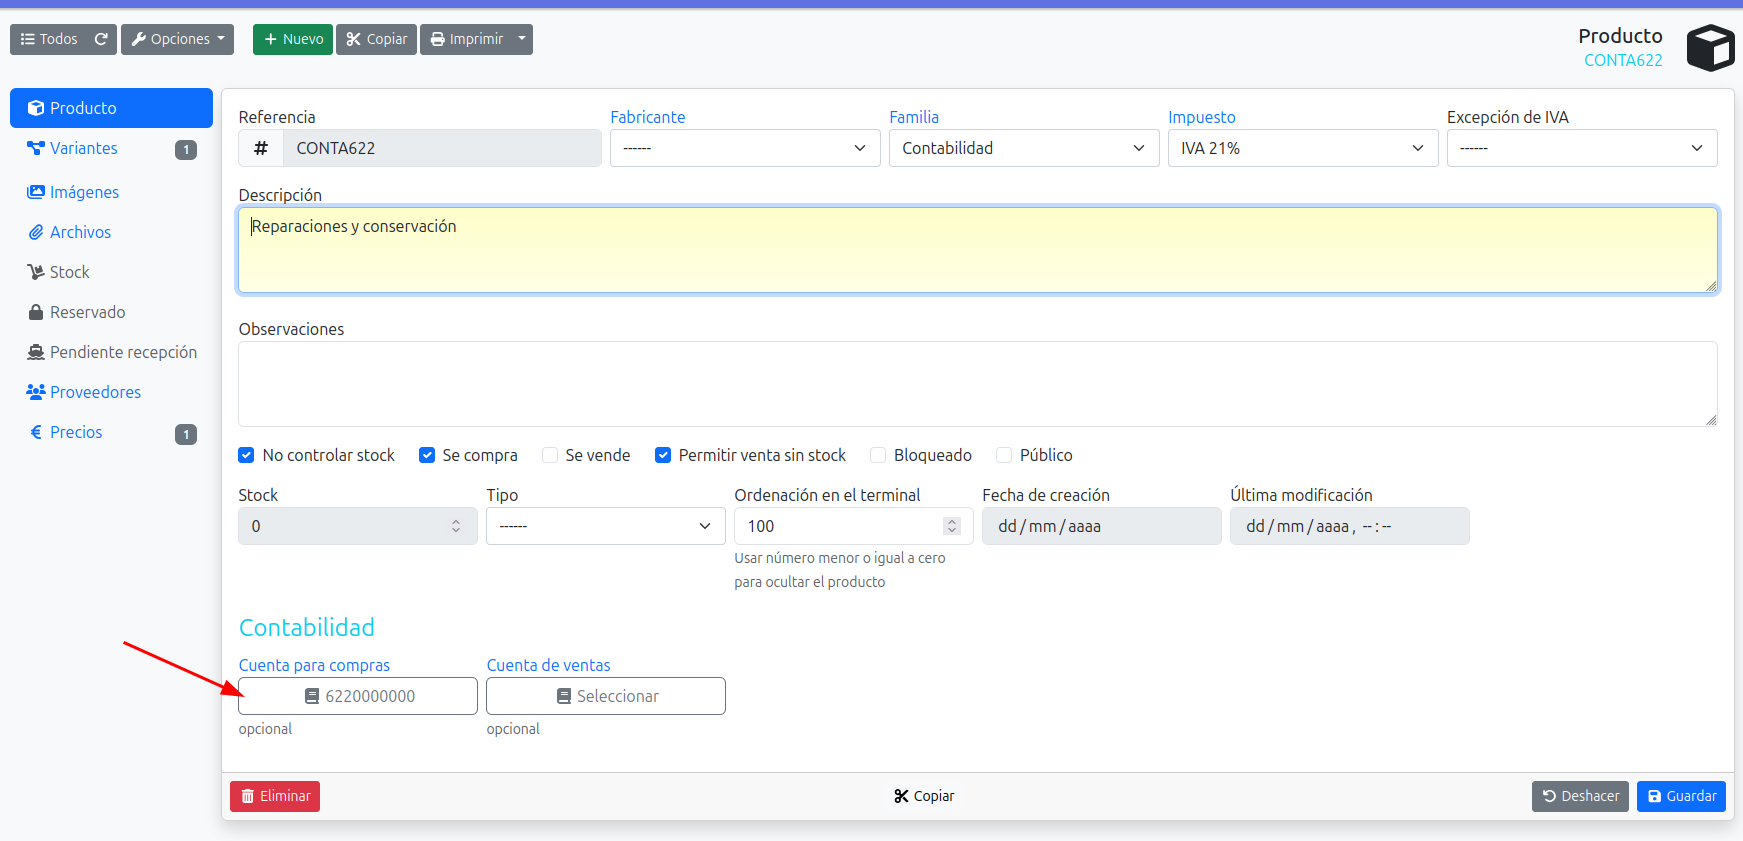
Task: Save the product with Guardar
Action: [x=1681, y=796]
